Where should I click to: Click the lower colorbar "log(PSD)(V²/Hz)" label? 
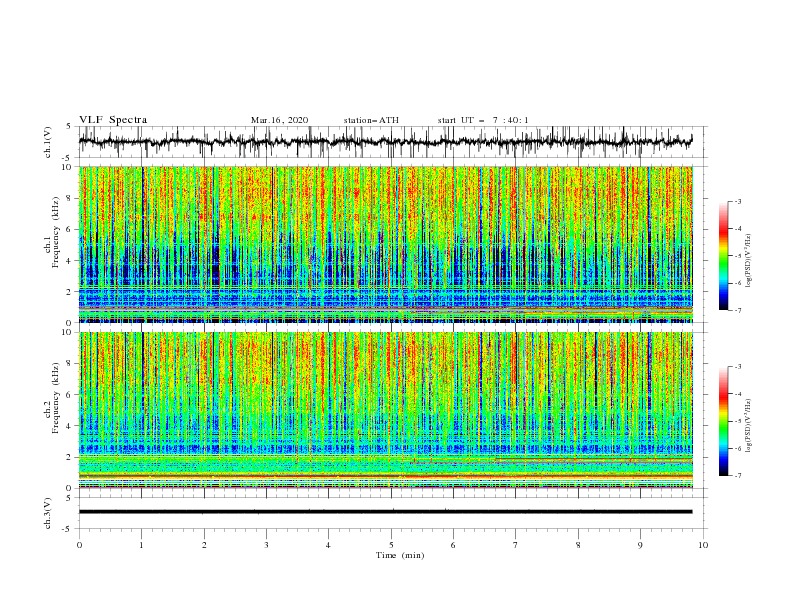749,426
